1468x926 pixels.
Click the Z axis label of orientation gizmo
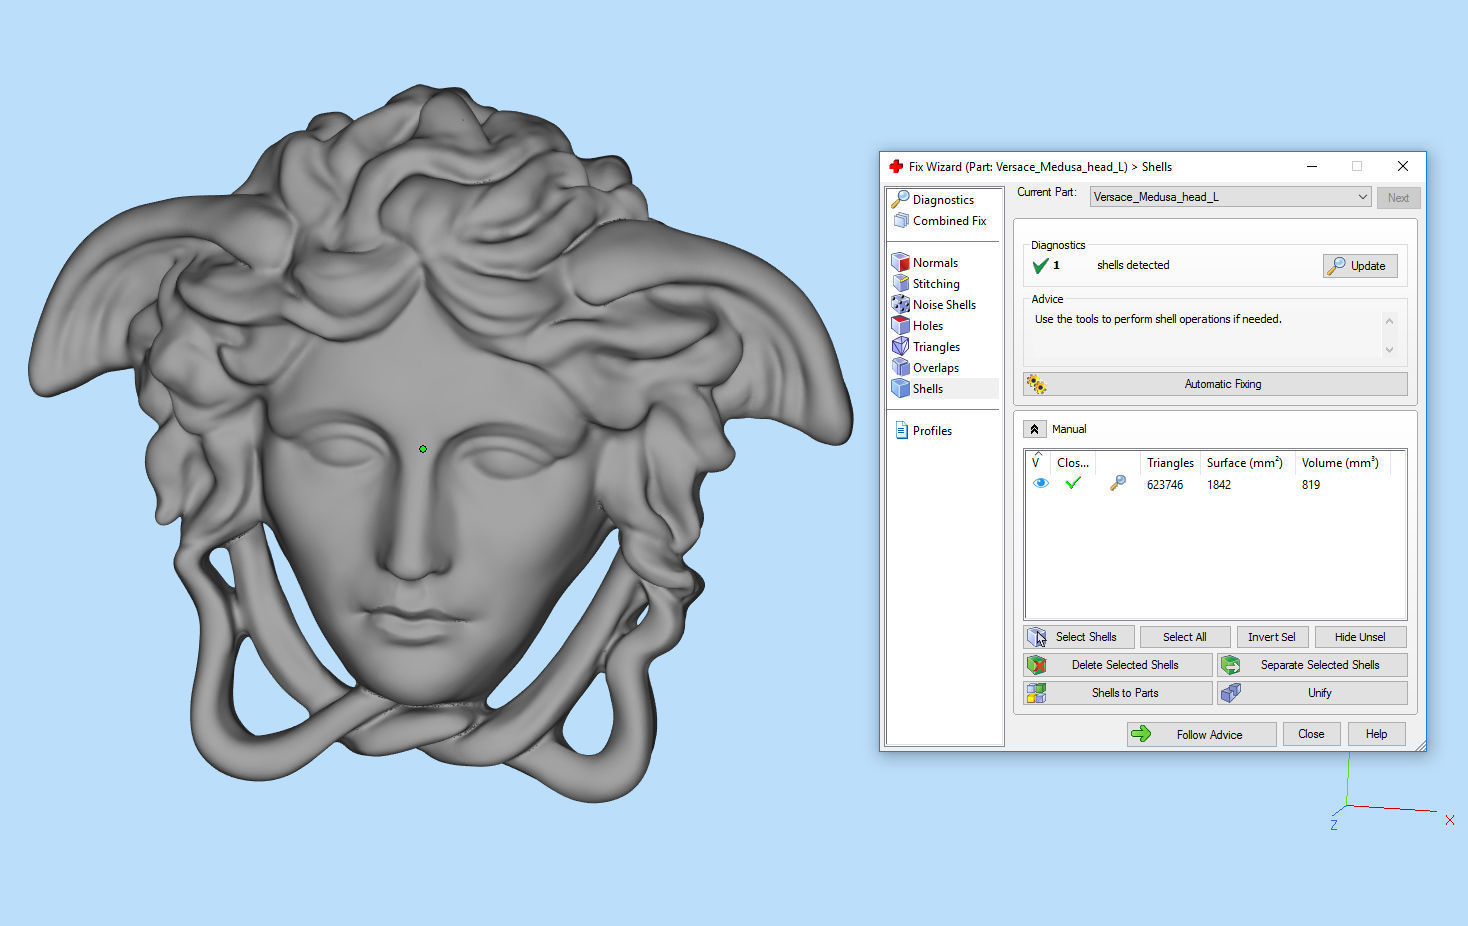pos(1334,825)
